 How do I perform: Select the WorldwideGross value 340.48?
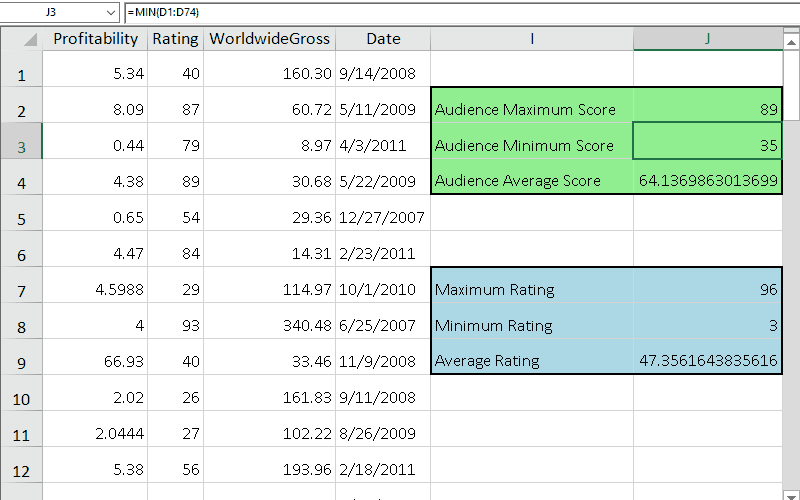pos(269,325)
